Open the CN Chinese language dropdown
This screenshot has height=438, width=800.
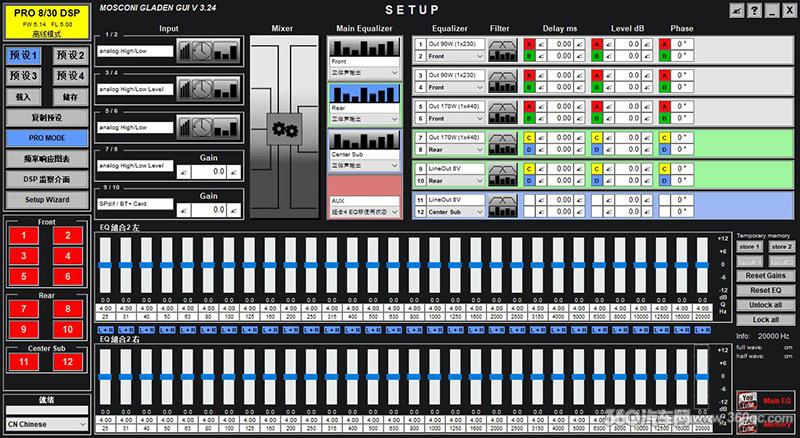click(x=47, y=424)
